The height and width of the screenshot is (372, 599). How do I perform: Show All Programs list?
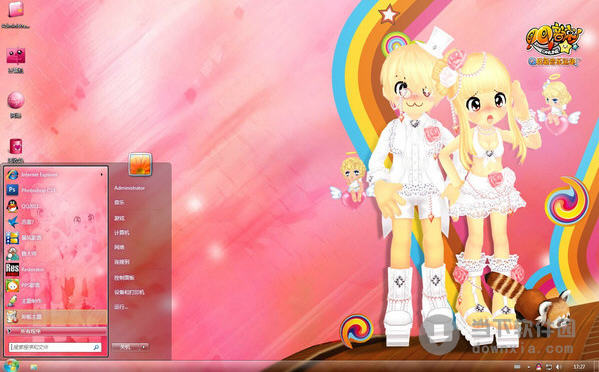55,331
